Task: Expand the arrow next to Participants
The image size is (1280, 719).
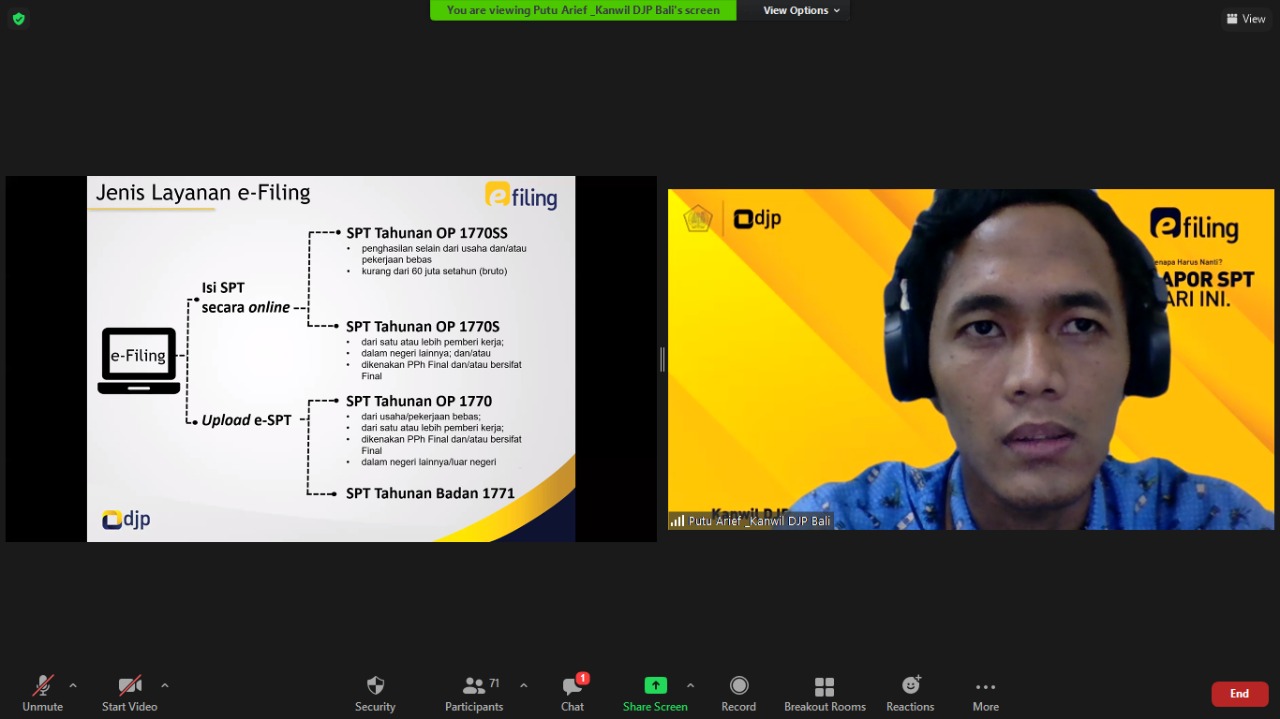Action: [x=524, y=686]
